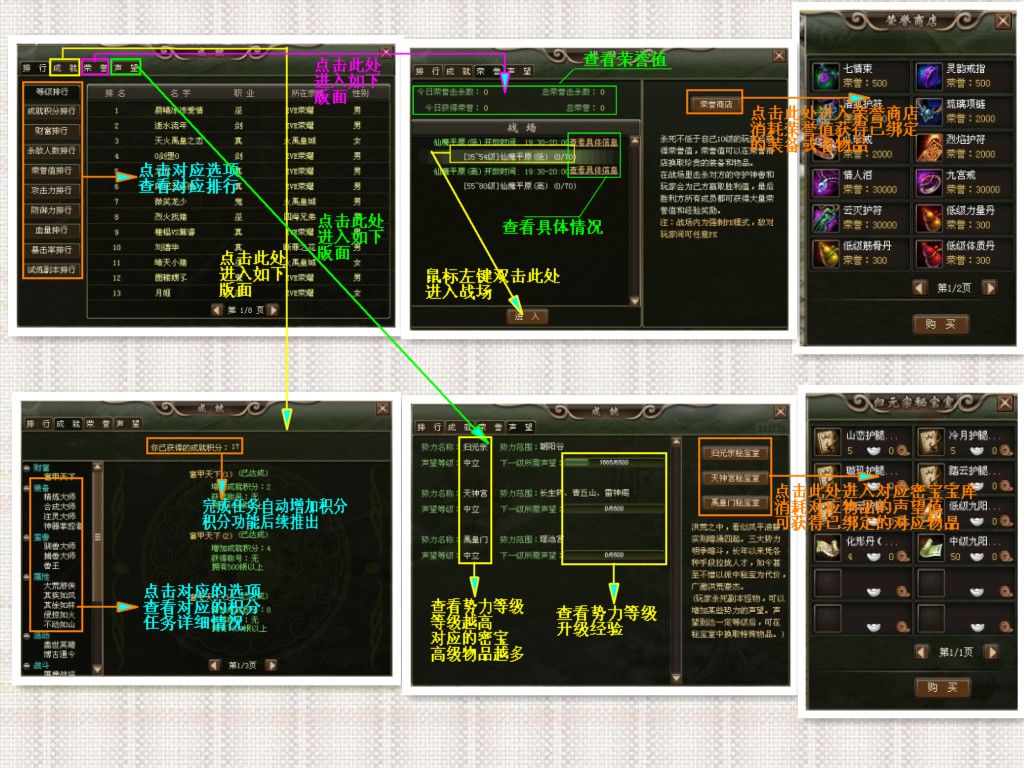
Task: Select 低级力量丹 gourd icon in shop
Action: point(928,218)
